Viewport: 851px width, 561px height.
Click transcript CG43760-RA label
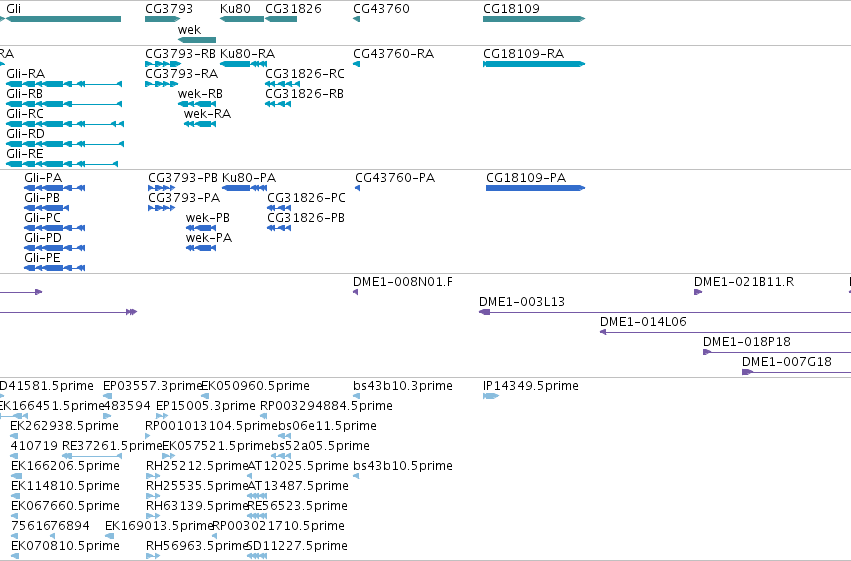(x=393, y=54)
